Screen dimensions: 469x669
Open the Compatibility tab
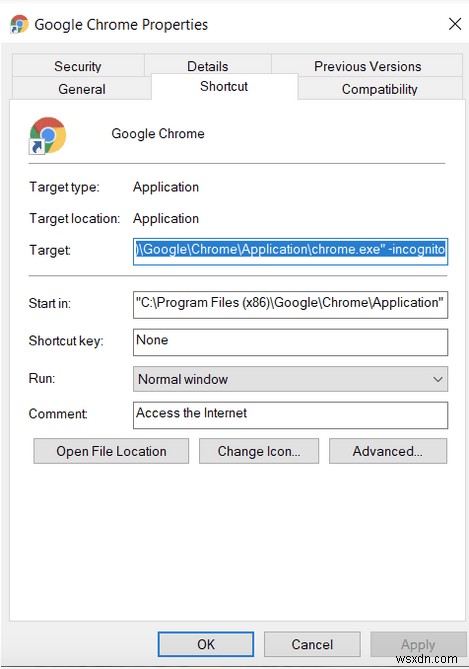[379, 89]
